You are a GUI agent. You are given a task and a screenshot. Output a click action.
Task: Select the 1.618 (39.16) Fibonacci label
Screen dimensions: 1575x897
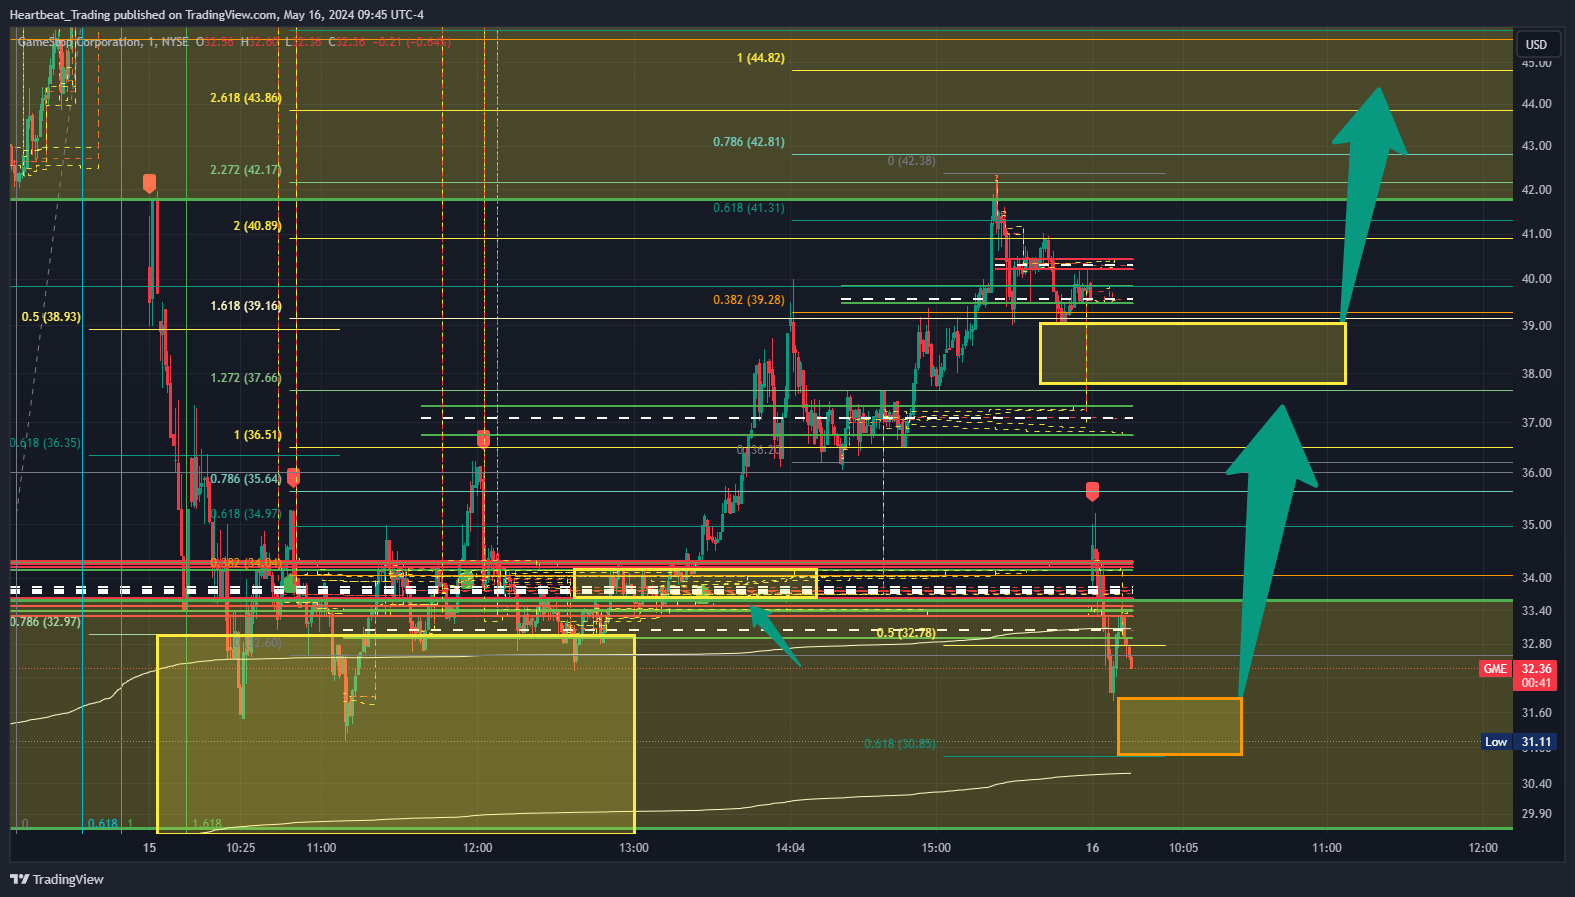coord(246,306)
